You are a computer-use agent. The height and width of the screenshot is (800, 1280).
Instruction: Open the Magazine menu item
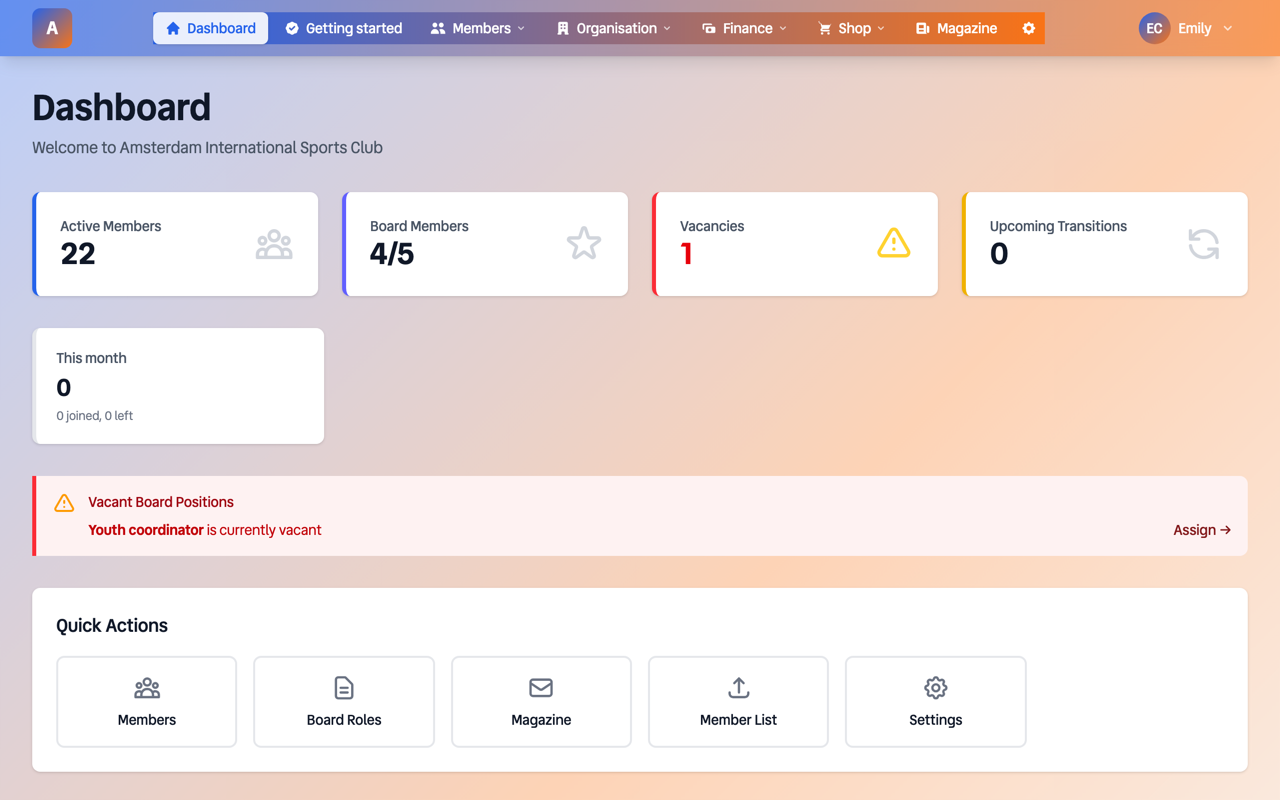pyautogui.click(x=956, y=28)
